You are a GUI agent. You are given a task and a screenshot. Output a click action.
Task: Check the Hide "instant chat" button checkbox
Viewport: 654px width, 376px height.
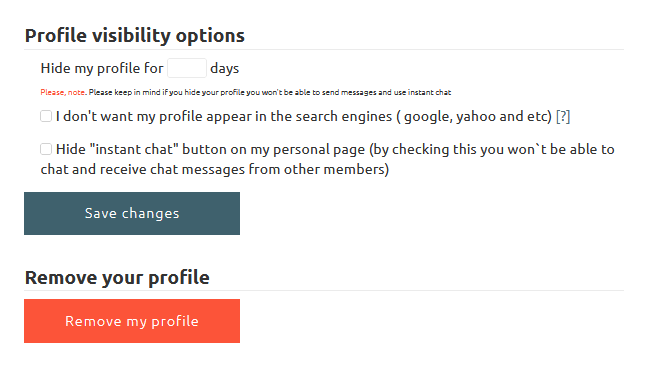pos(46,149)
